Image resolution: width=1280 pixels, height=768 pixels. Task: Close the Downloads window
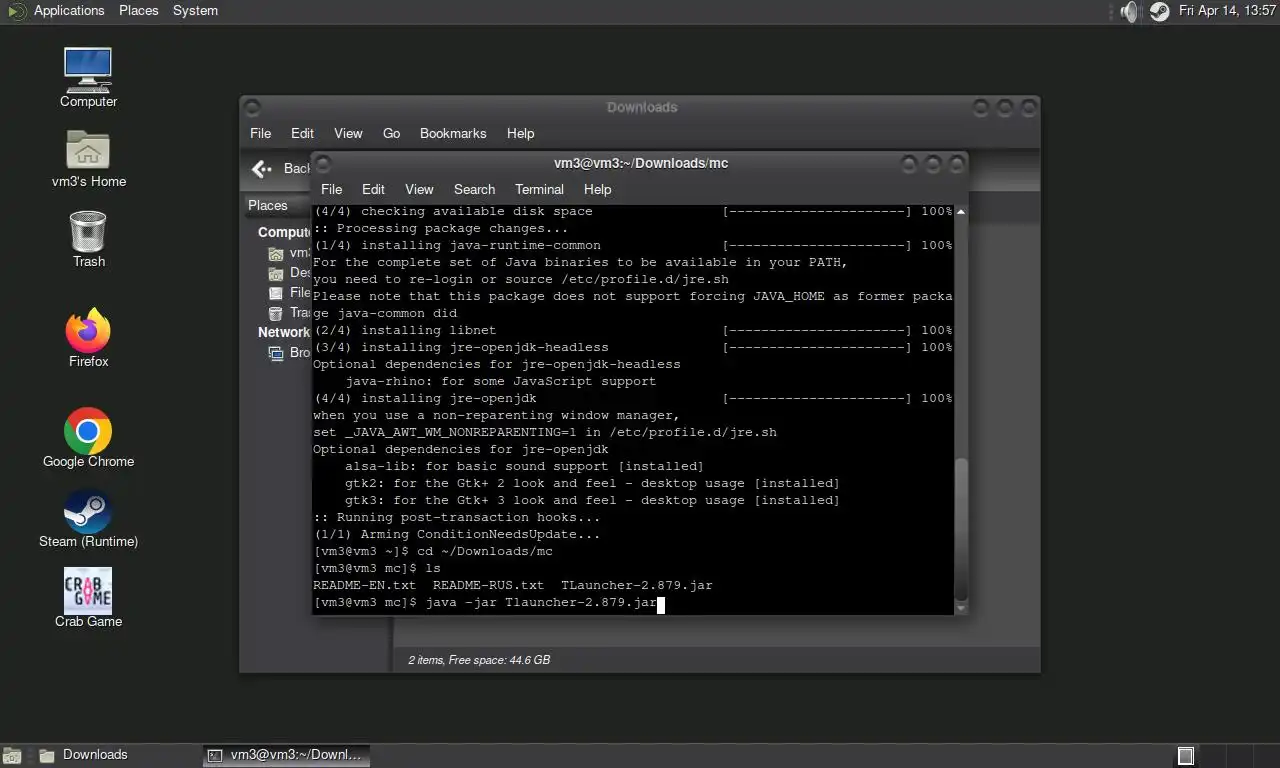pyautogui.click(x=1029, y=107)
